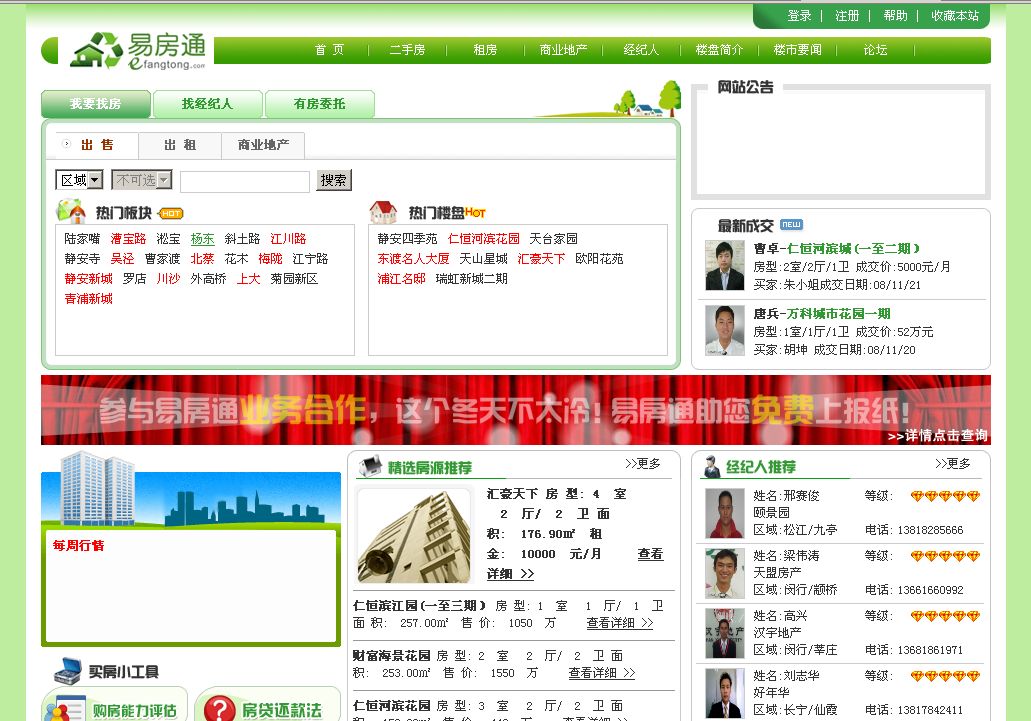Switch to the 出租 tab
Image resolution: width=1031 pixels, height=721 pixels.
point(180,145)
